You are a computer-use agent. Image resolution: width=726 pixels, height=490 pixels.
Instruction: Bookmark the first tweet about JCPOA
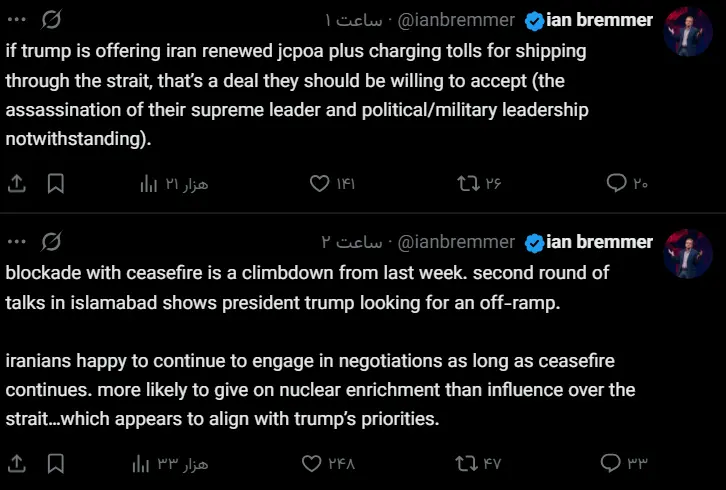click(x=56, y=183)
